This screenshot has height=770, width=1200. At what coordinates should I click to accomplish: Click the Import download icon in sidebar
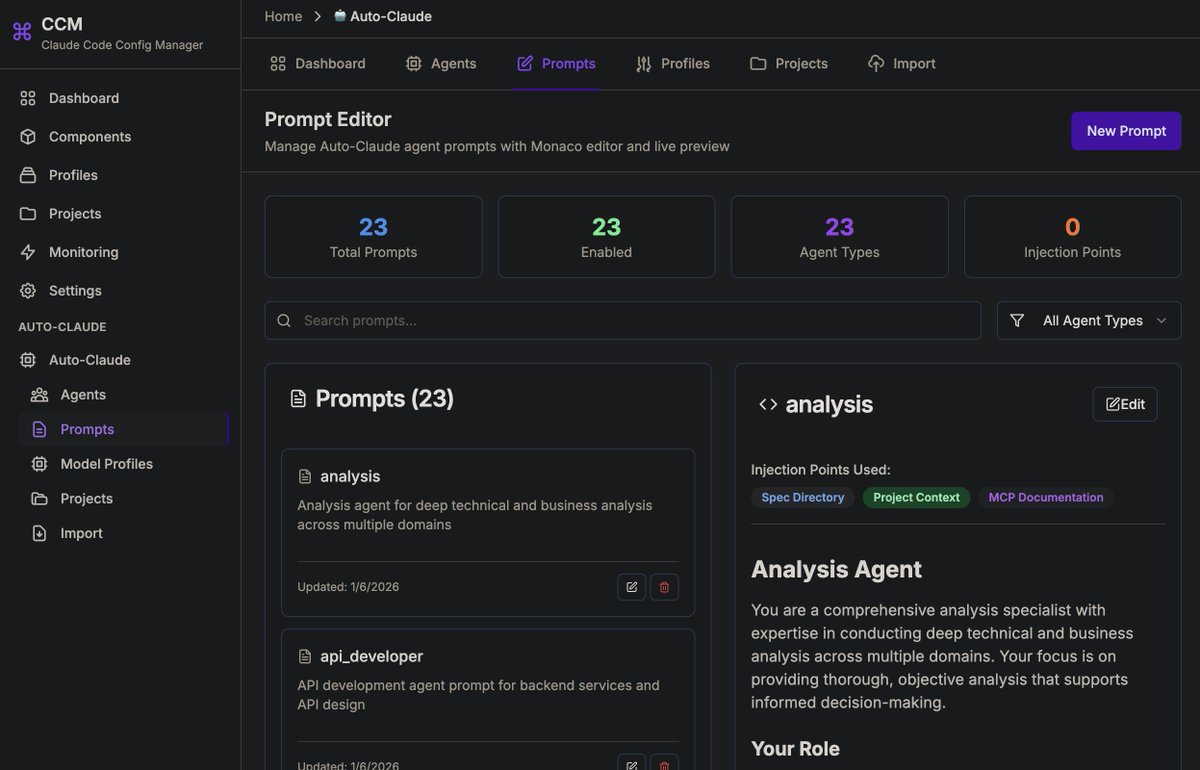pyautogui.click(x=39, y=533)
